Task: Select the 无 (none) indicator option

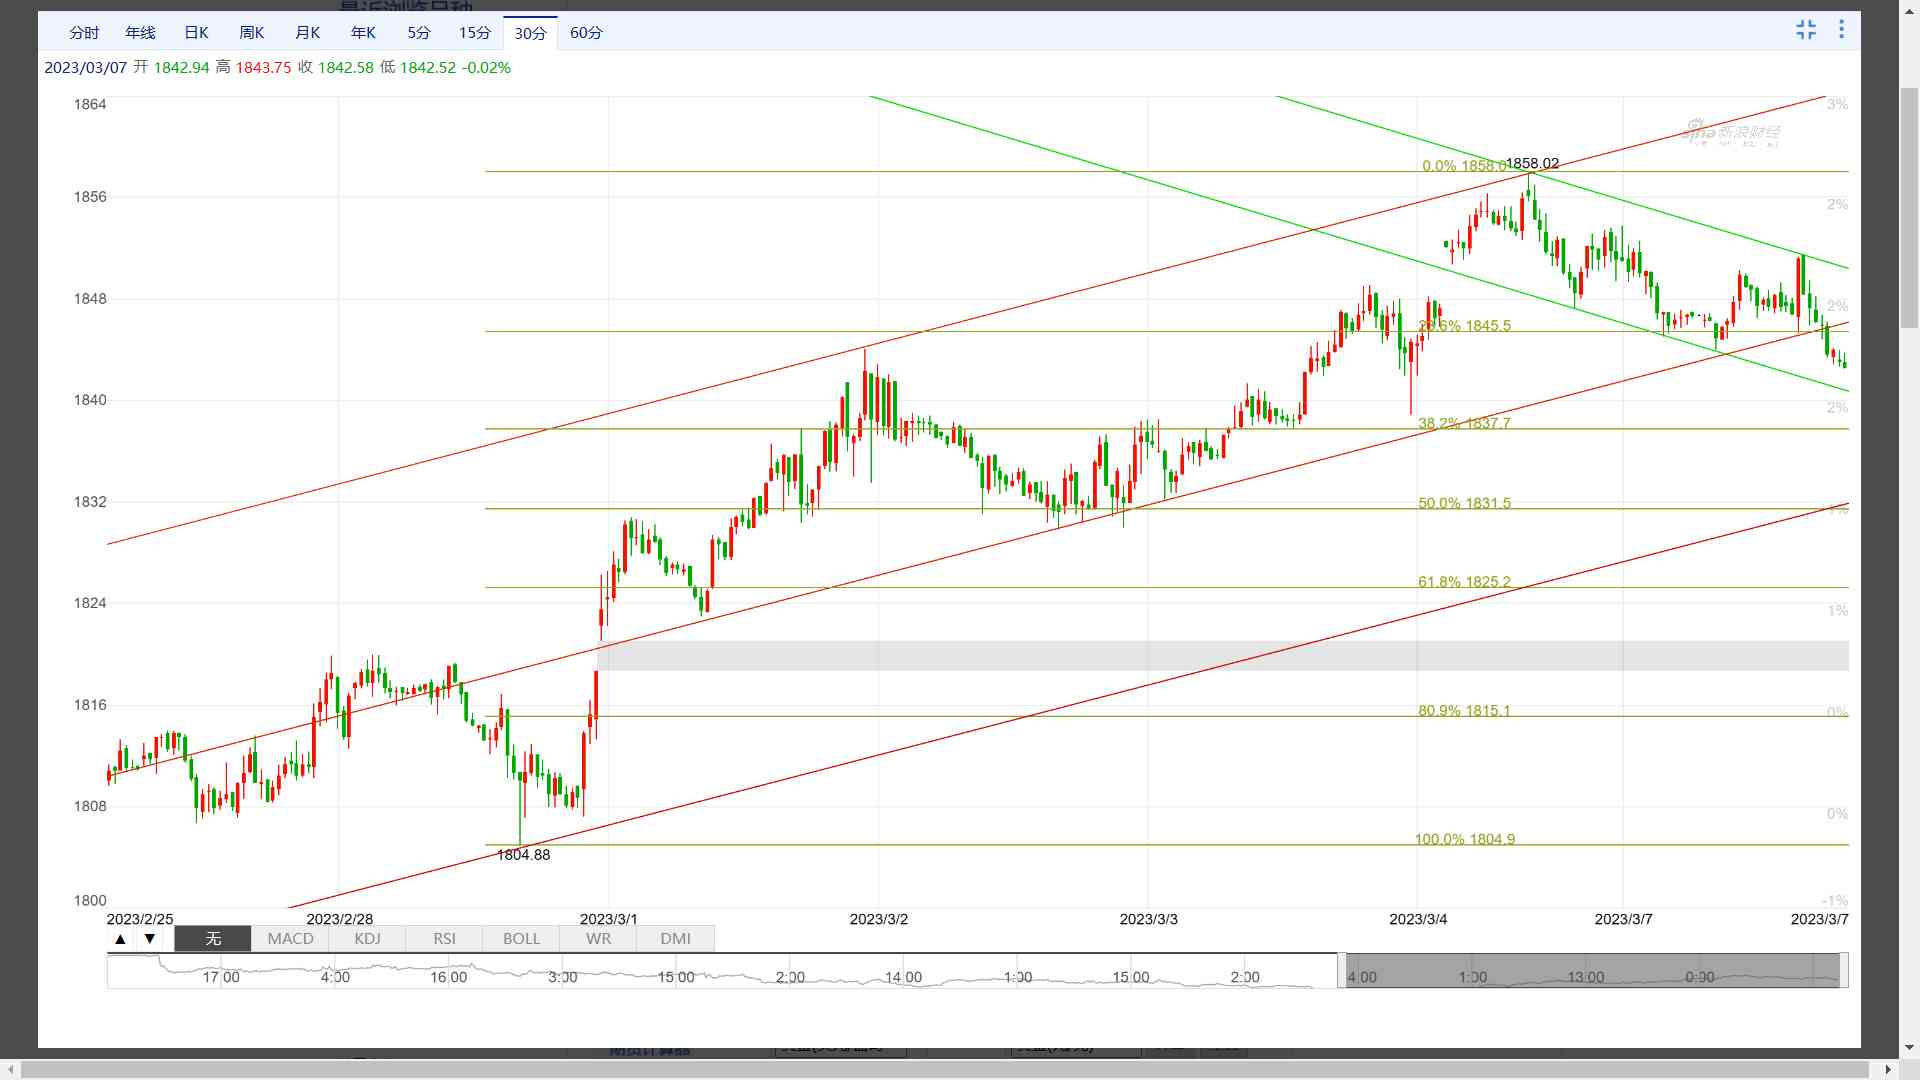Action: click(213, 939)
